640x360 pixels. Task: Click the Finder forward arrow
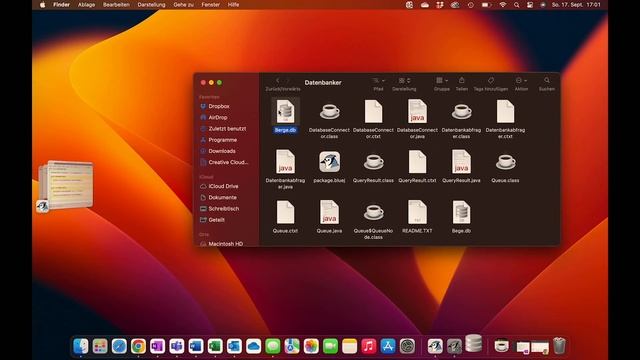tap(287, 81)
